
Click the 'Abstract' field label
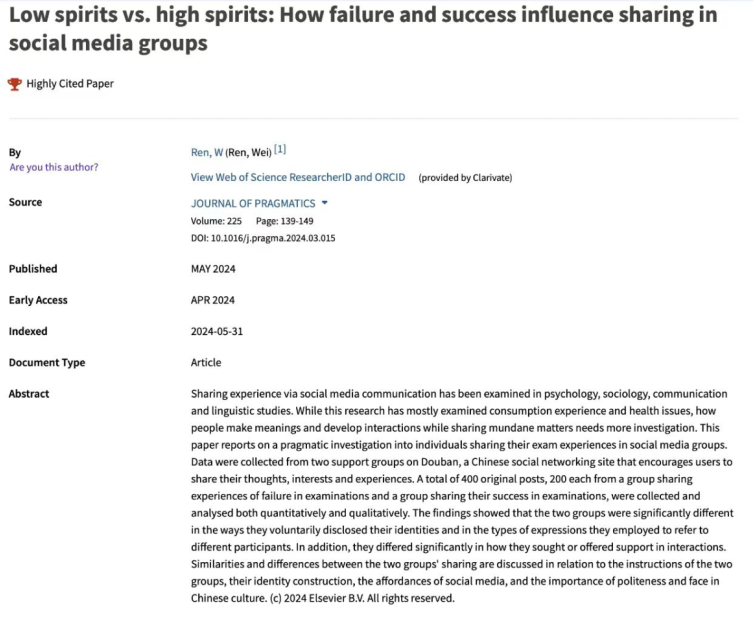point(29,394)
